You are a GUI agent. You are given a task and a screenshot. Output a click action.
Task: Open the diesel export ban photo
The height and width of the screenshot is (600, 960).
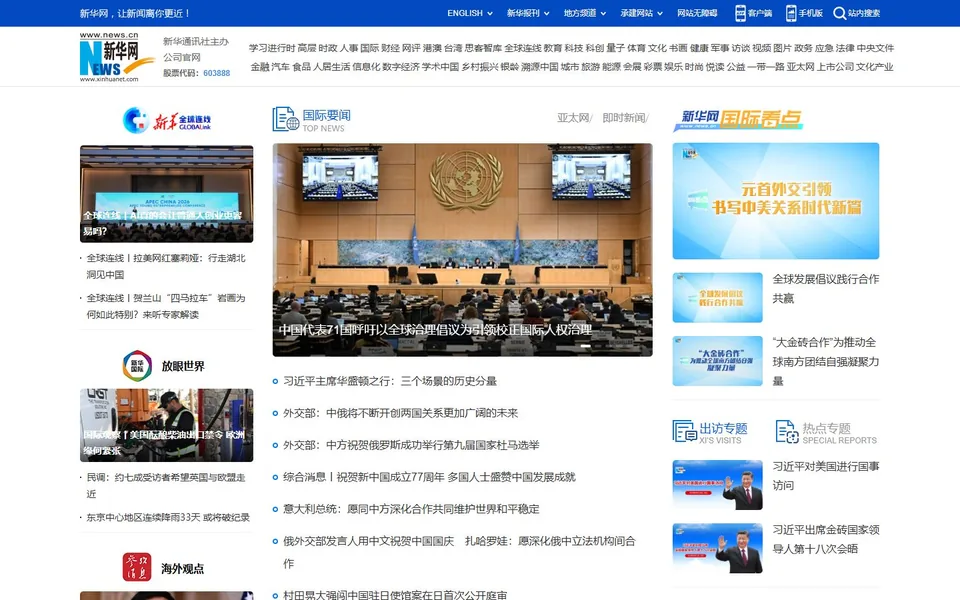point(167,425)
